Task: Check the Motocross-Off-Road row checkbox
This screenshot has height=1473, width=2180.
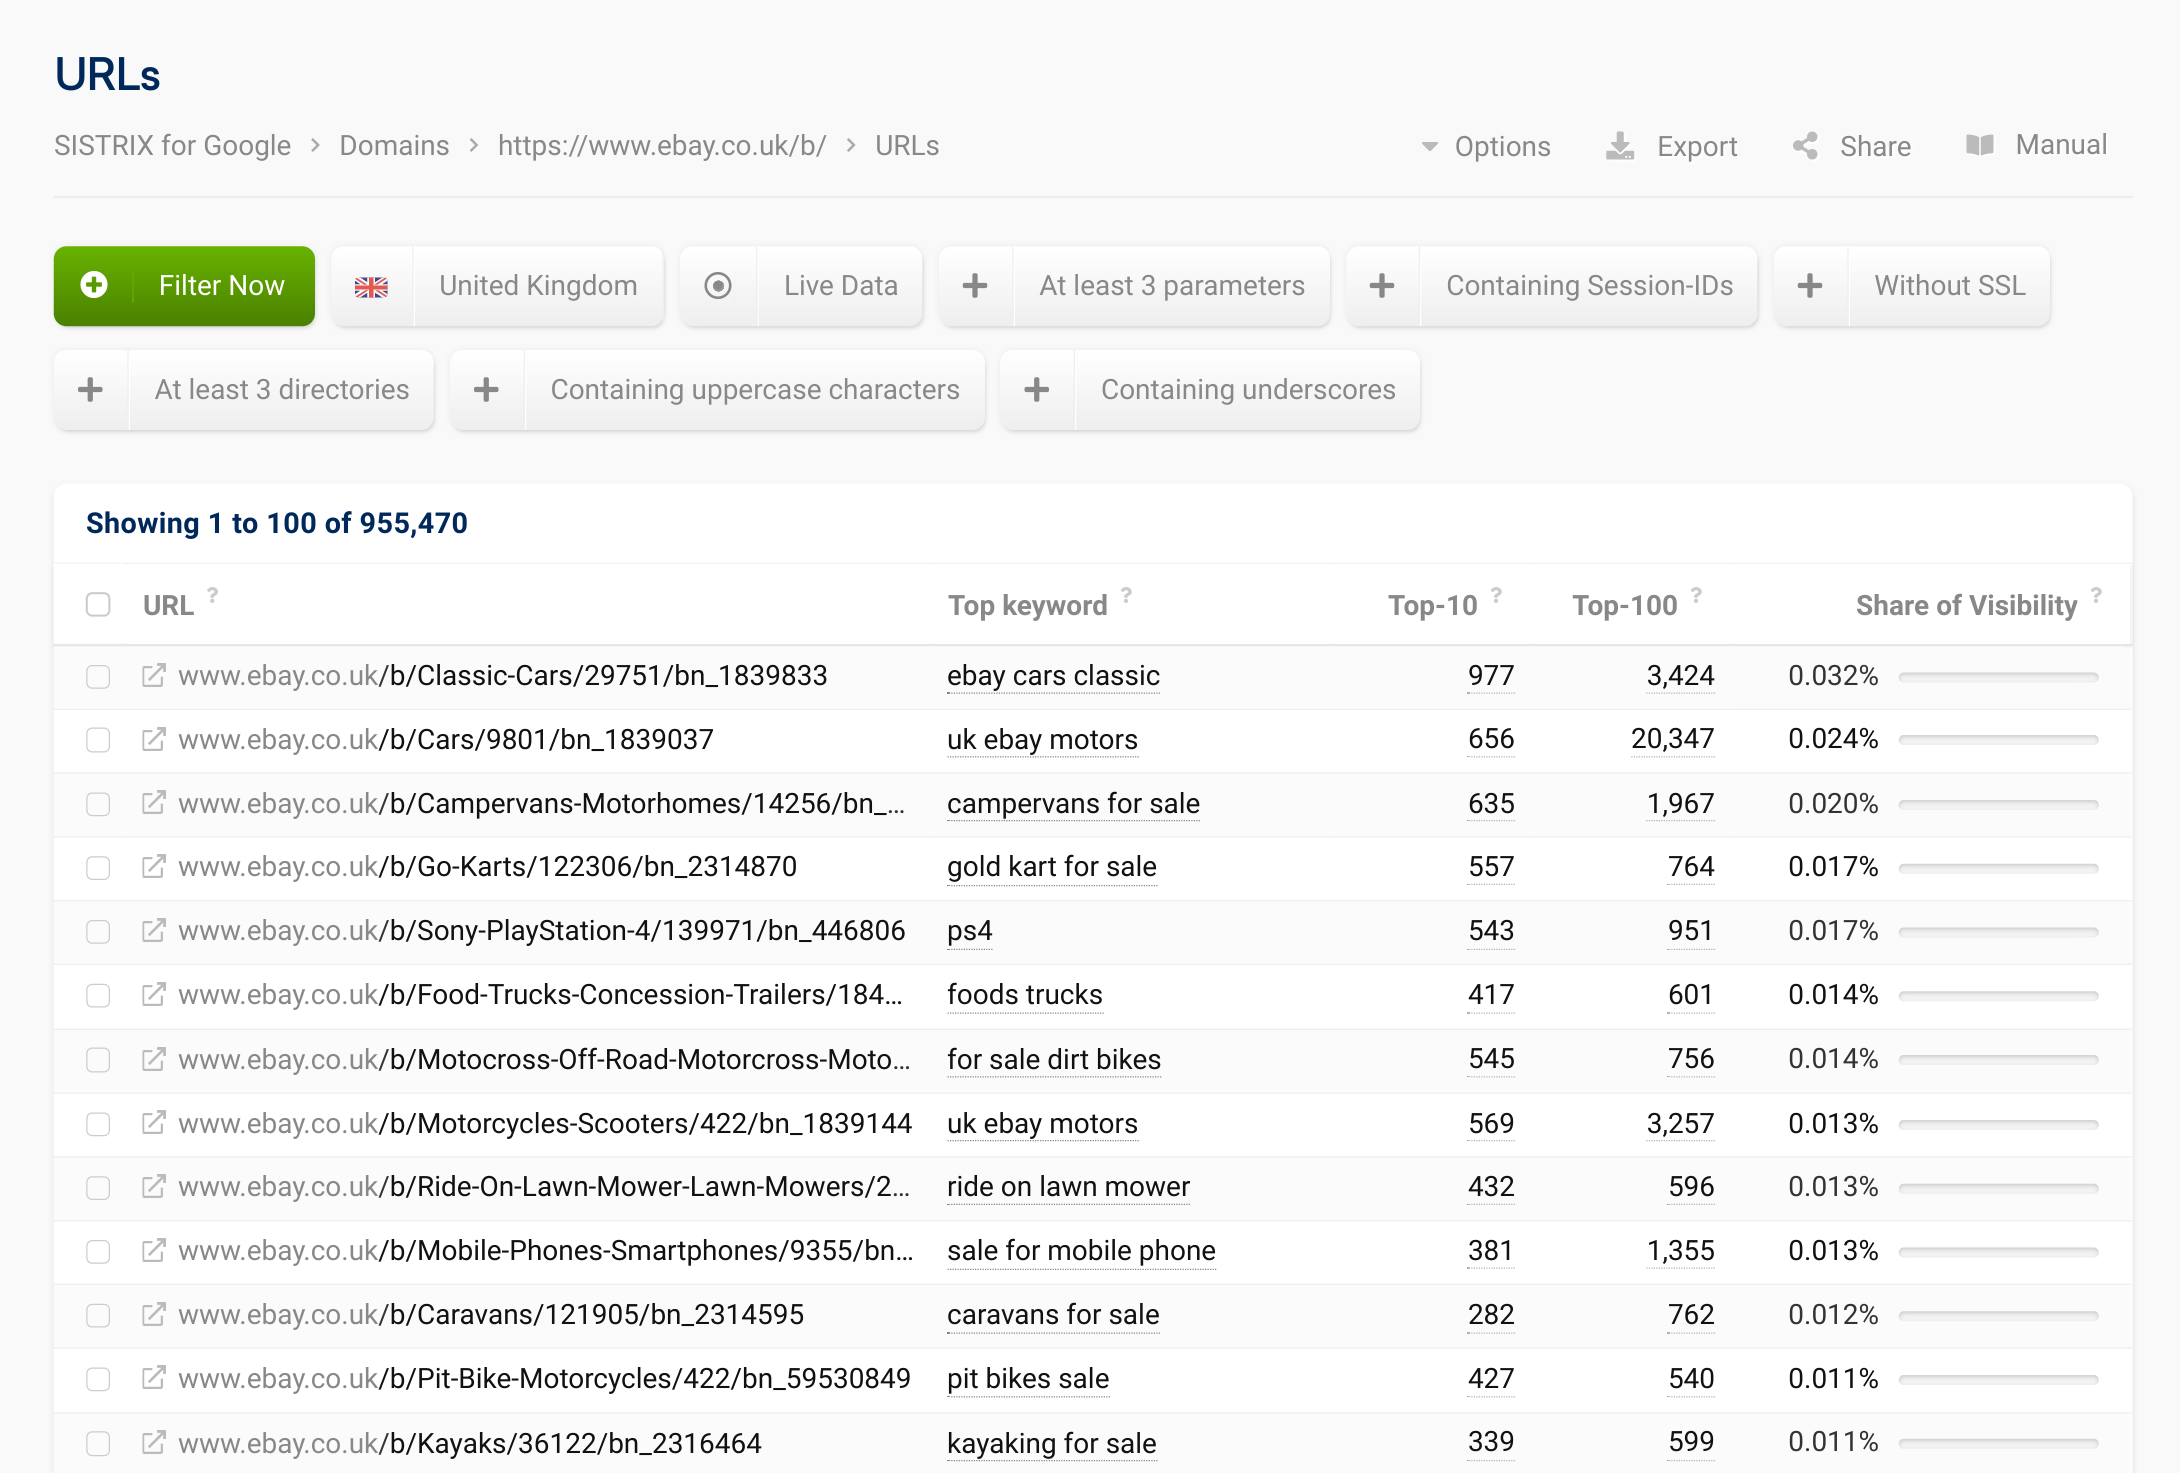Action: tap(98, 1060)
